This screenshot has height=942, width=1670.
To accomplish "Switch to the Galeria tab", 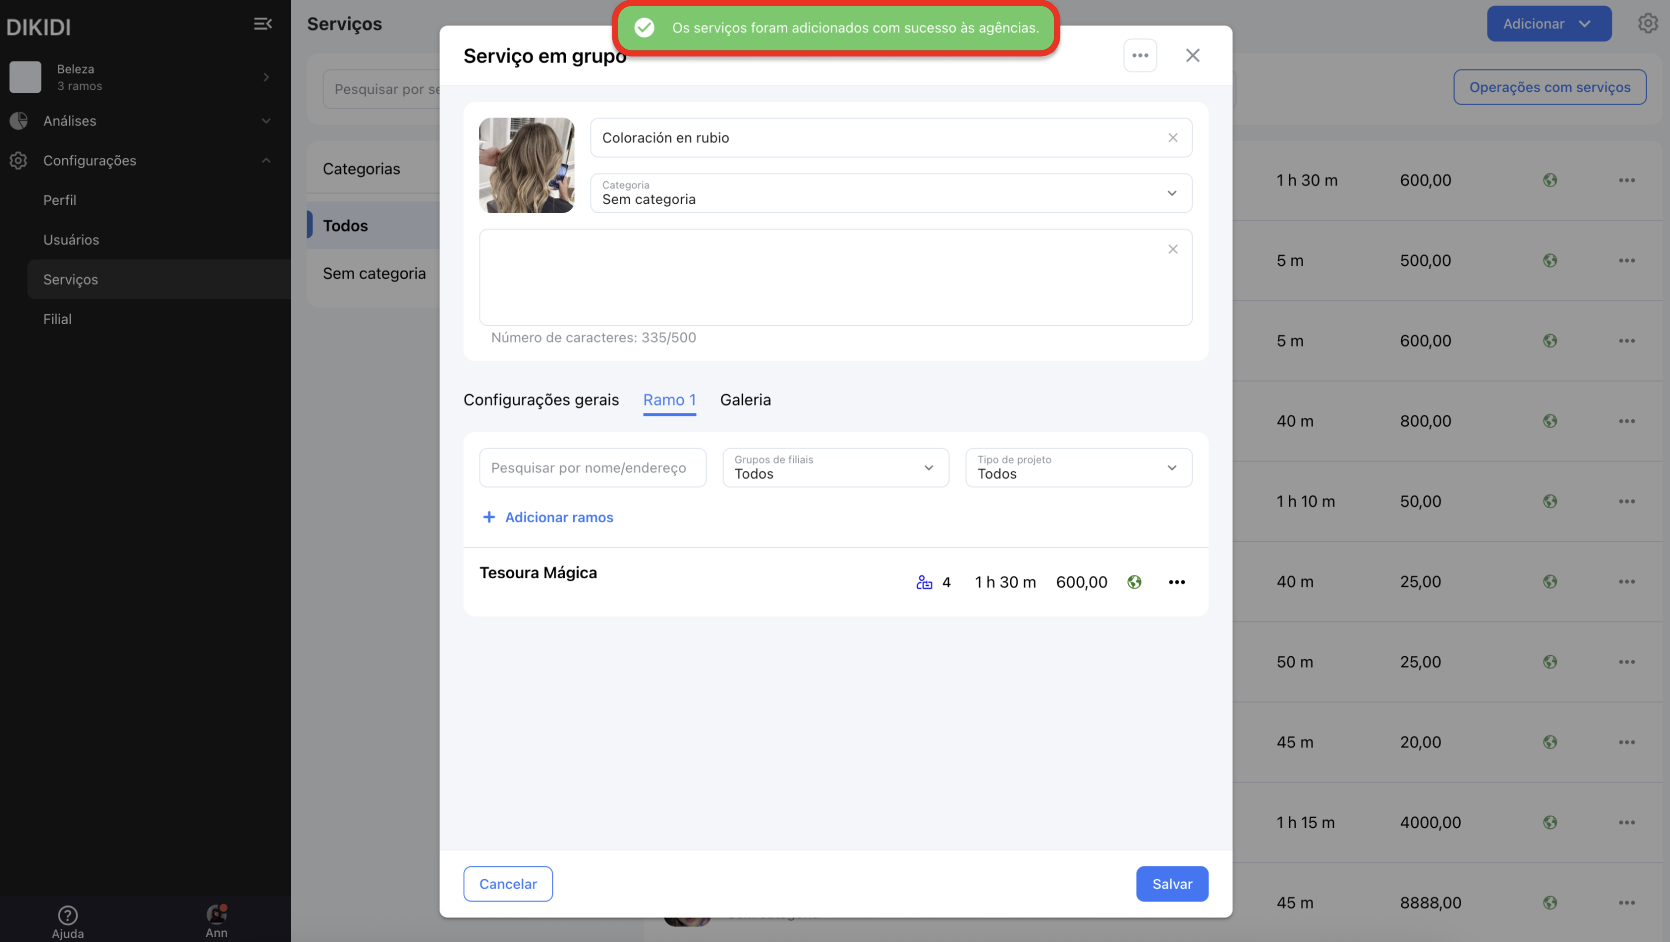I will [x=745, y=400].
